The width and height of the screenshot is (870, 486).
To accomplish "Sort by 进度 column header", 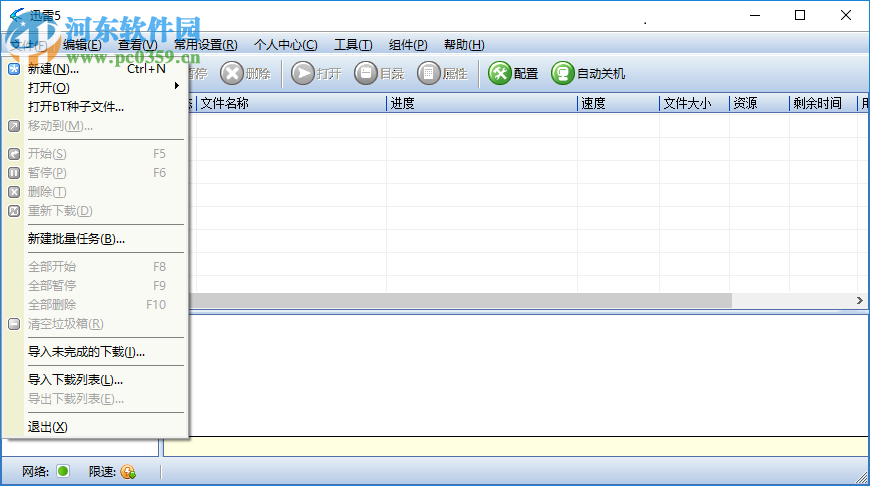I will (x=482, y=103).
